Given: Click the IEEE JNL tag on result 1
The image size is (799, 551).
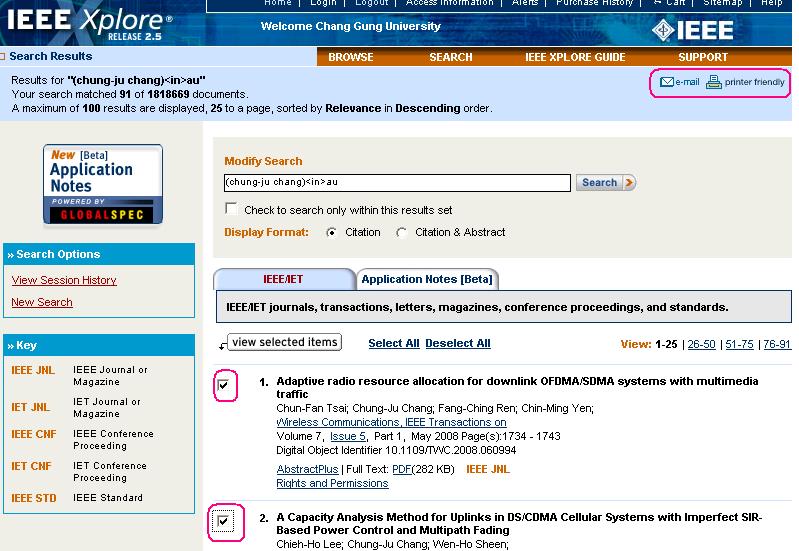Looking at the screenshot, I should point(488,469).
